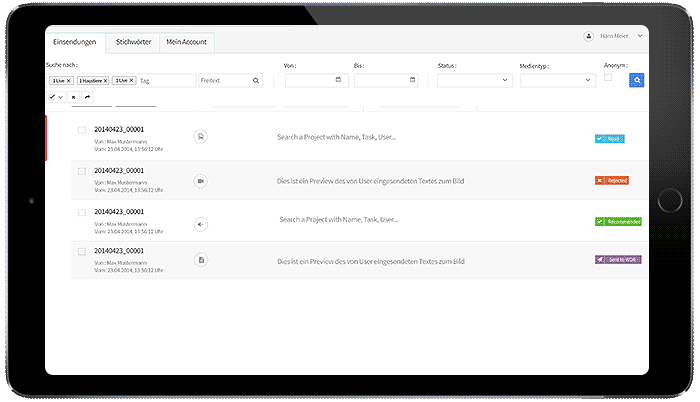Image resolution: width=700 pixels, height=402 pixels.
Task: Click 'Search a Project' text in Read row
Action: 337,137
